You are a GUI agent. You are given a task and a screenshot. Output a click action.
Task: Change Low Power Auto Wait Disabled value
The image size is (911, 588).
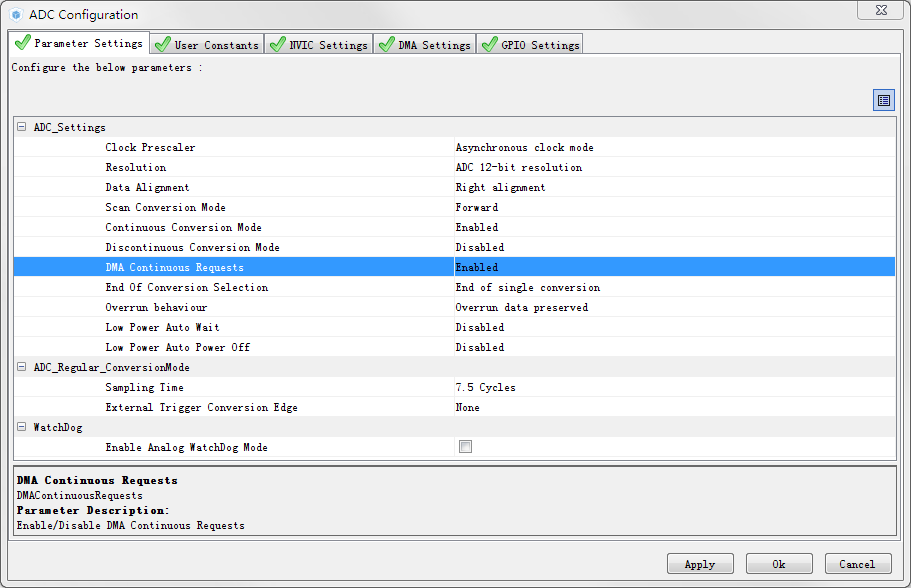tap(675, 327)
